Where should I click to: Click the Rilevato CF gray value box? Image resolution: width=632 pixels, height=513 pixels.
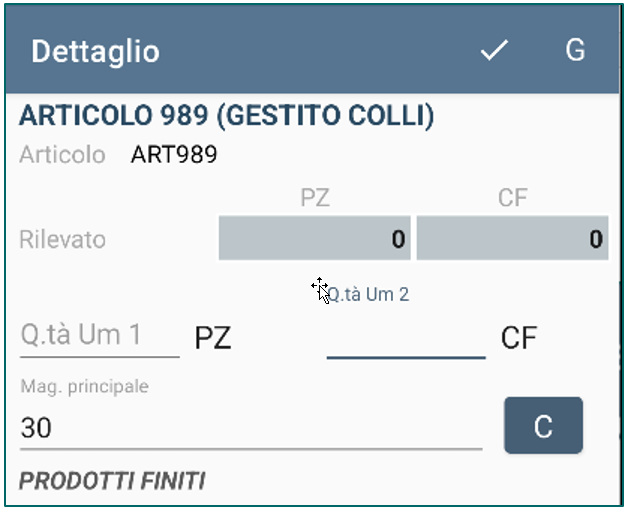pyautogui.click(x=512, y=238)
